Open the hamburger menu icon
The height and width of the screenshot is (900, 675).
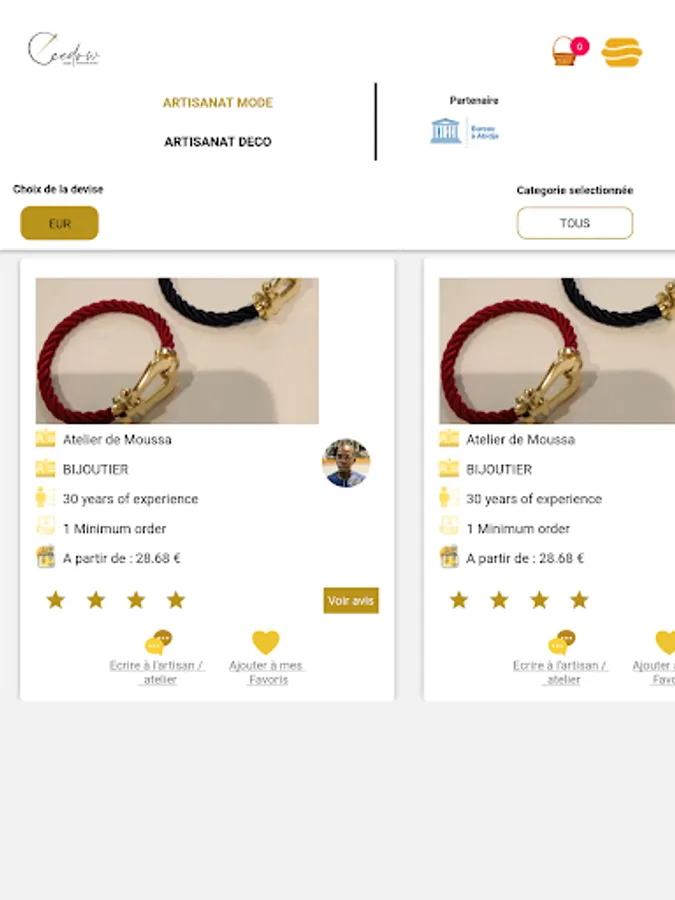622,52
